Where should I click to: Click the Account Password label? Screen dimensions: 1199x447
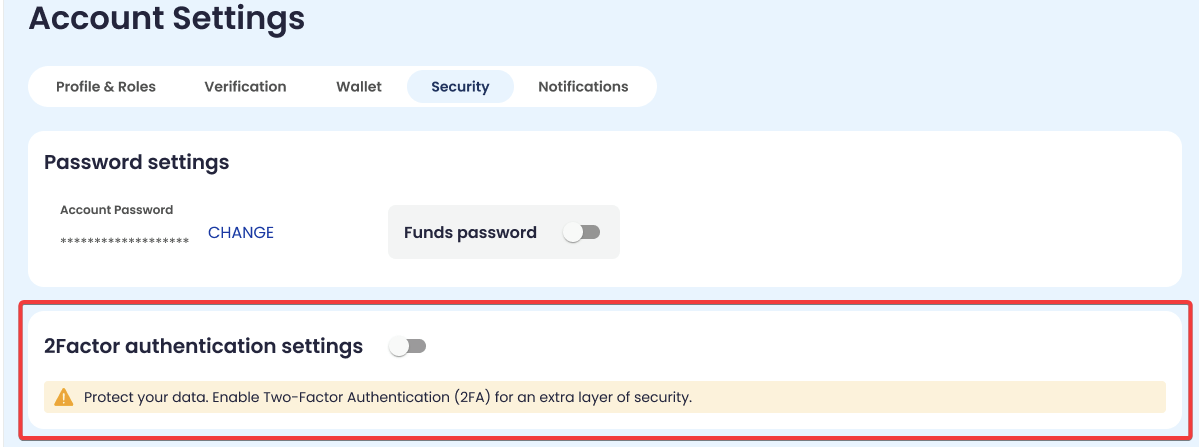pos(116,210)
